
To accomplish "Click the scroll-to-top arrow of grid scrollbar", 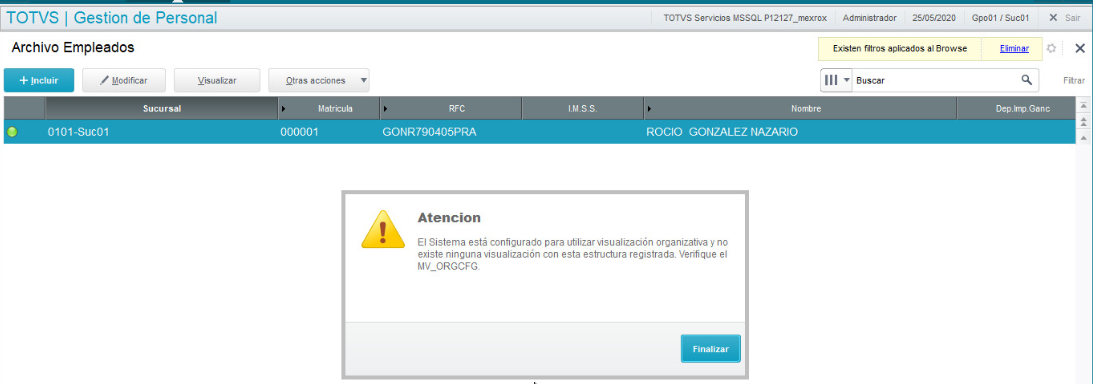I will (x=1083, y=106).
